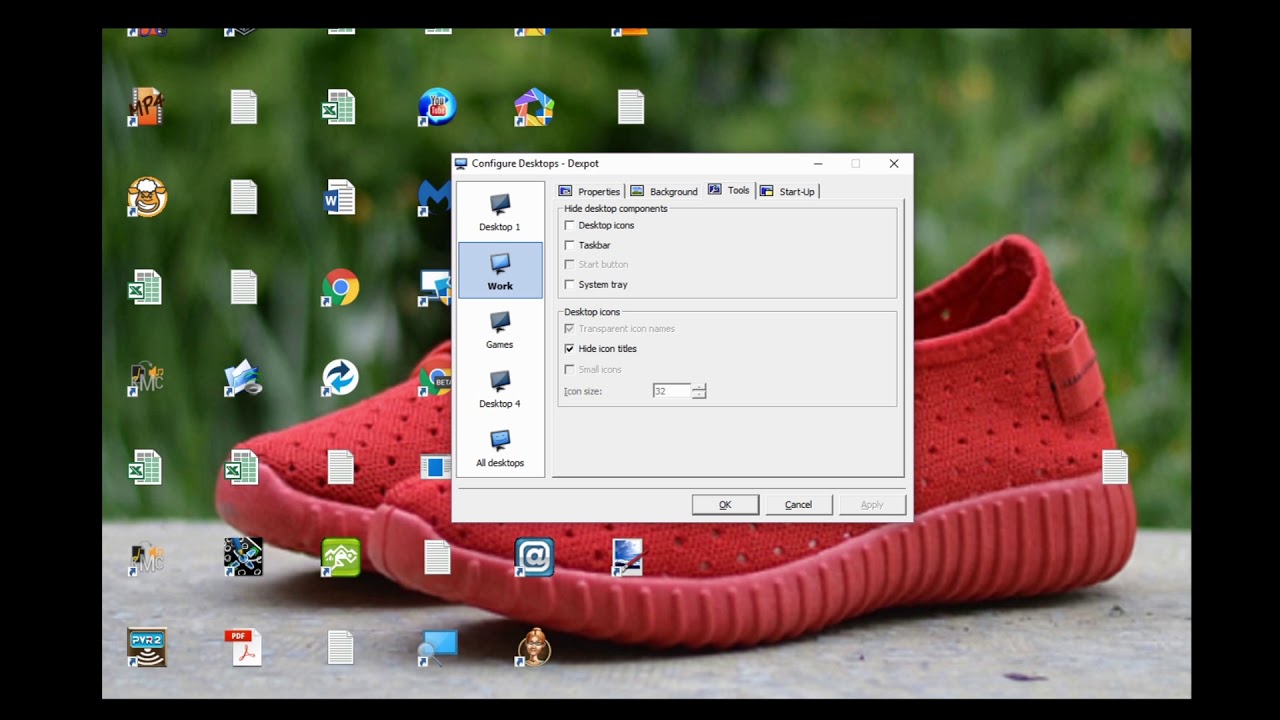Enable Hide Desktop icons checkbox

[x=570, y=225]
